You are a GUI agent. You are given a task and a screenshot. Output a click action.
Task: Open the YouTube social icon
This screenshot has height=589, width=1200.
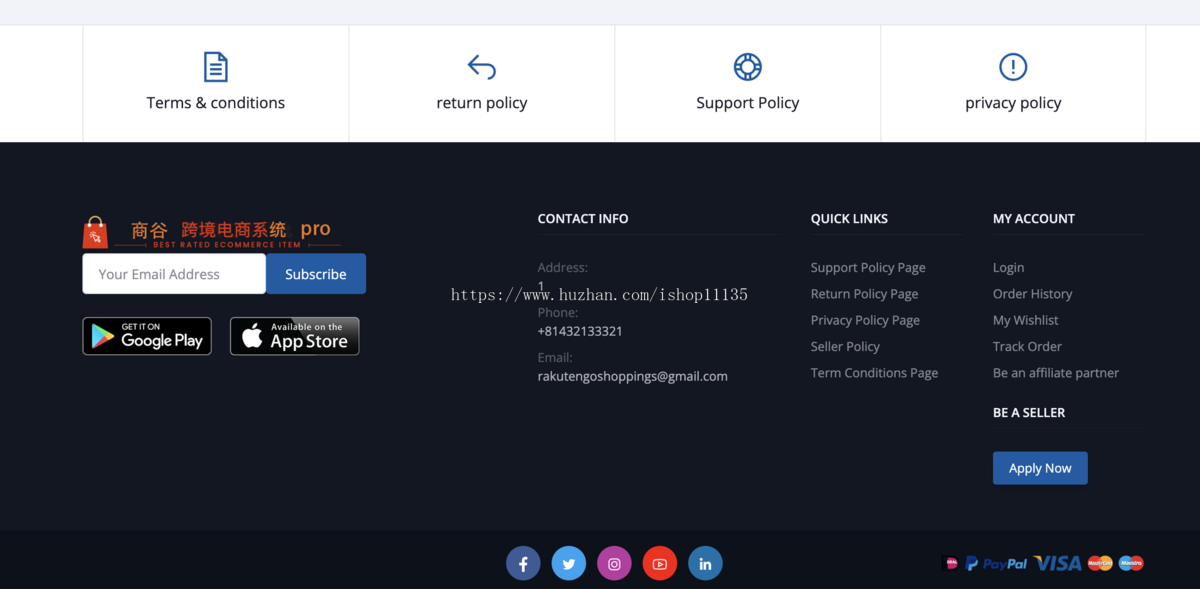(x=660, y=564)
